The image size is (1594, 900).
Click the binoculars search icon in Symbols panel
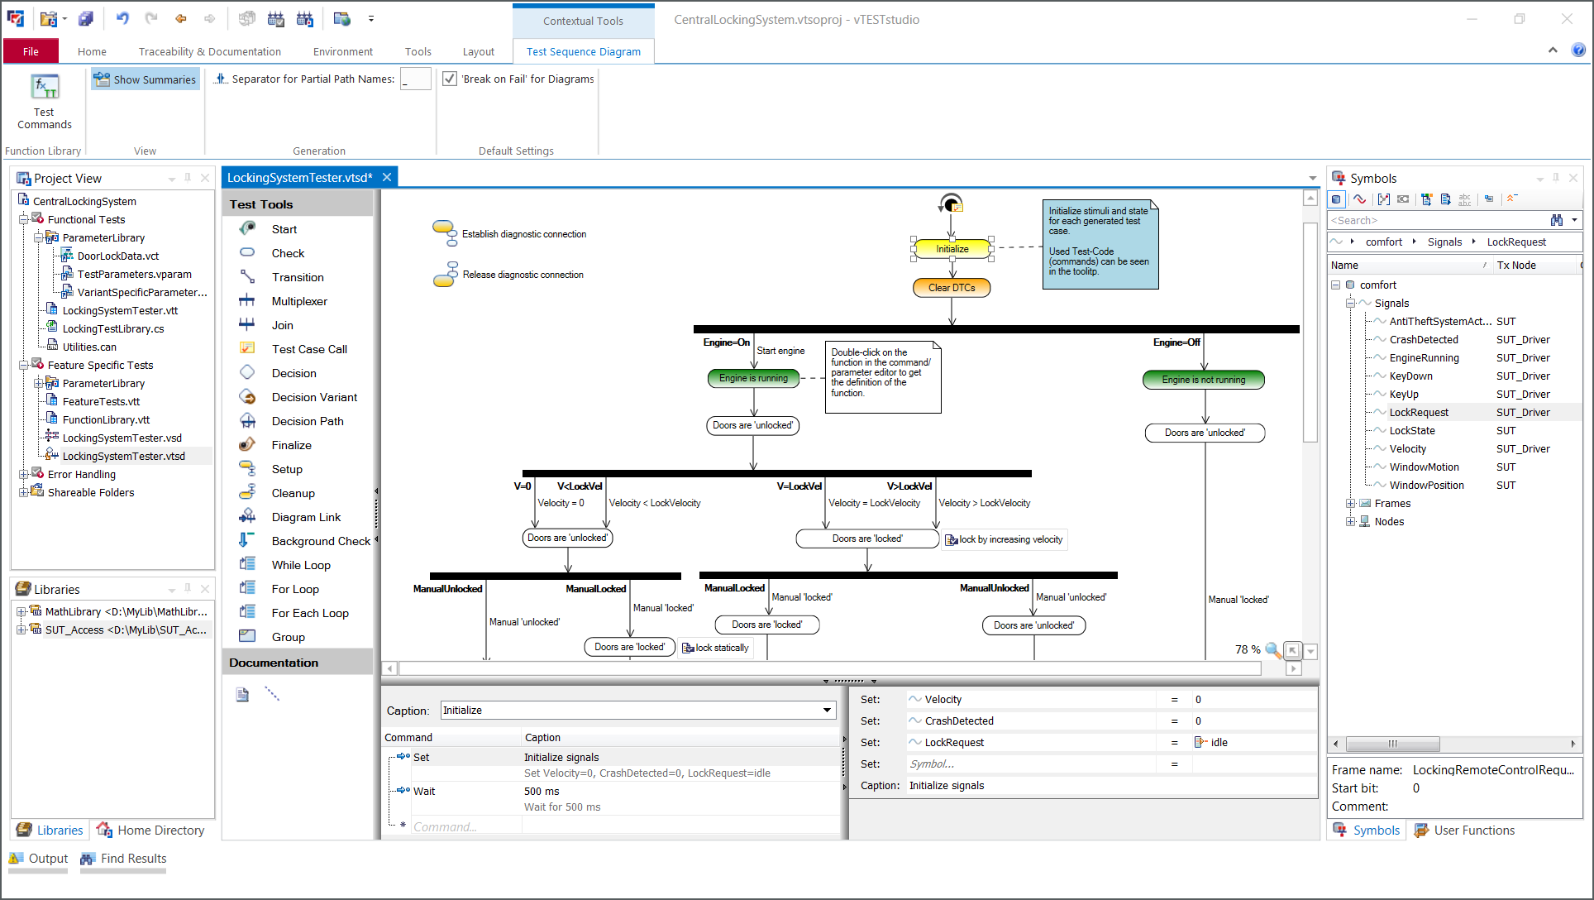tap(1557, 220)
